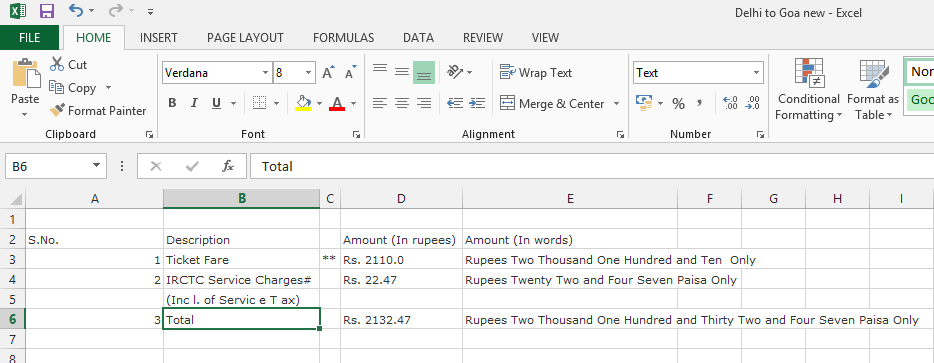Open the Insert Function fx button
Image resolution: width=934 pixels, height=363 pixels.
228,166
